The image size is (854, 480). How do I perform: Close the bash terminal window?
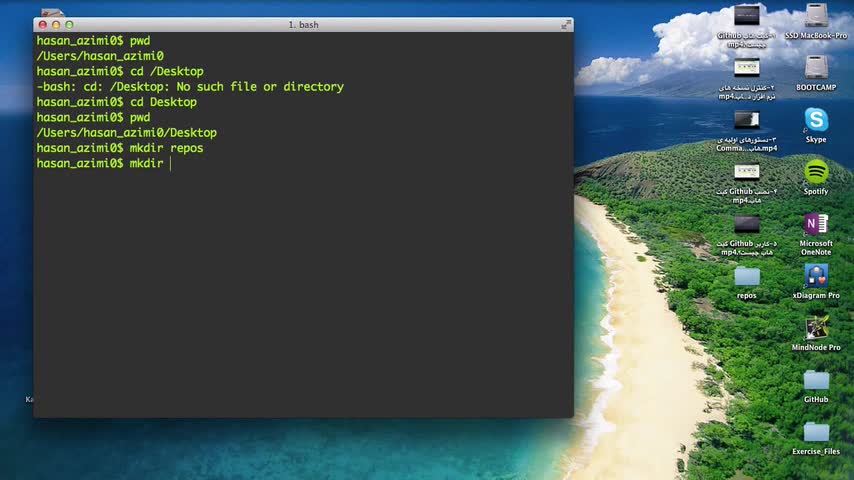pyautogui.click(x=42, y=25)
